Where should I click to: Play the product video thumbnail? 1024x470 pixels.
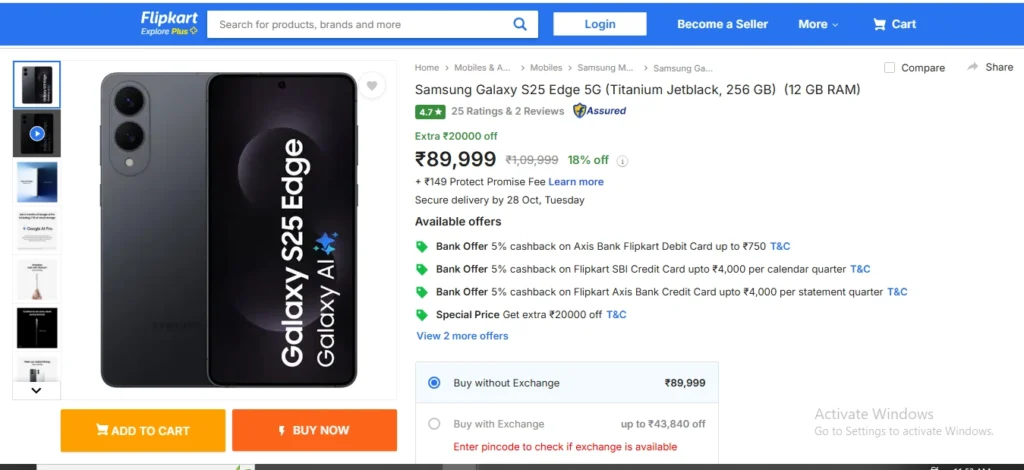(x=37, y=133)
